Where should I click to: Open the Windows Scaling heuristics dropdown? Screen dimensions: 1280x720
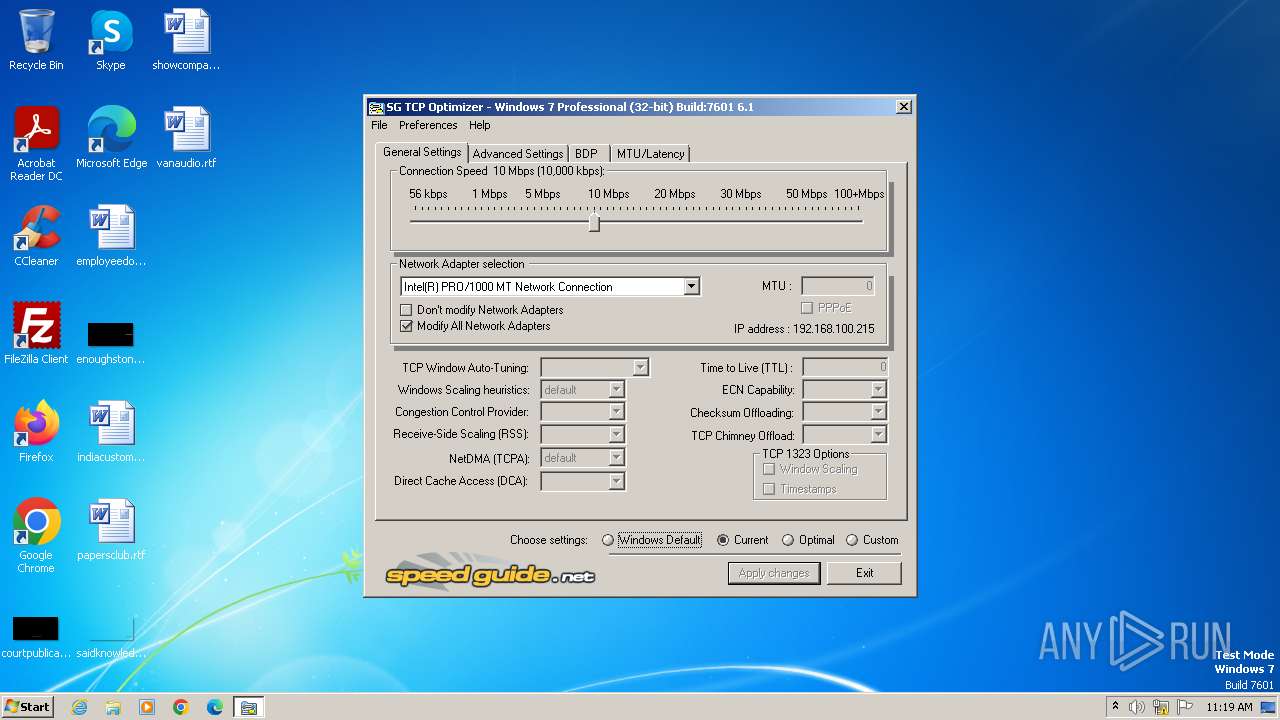pos(616,390)
